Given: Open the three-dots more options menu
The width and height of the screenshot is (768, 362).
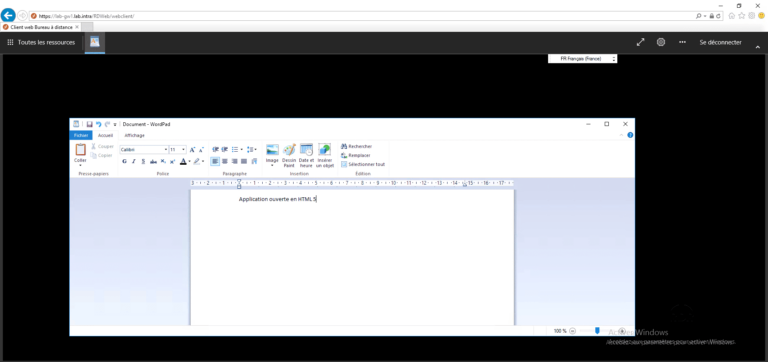Looking at the screenshot, I should 682,42.
